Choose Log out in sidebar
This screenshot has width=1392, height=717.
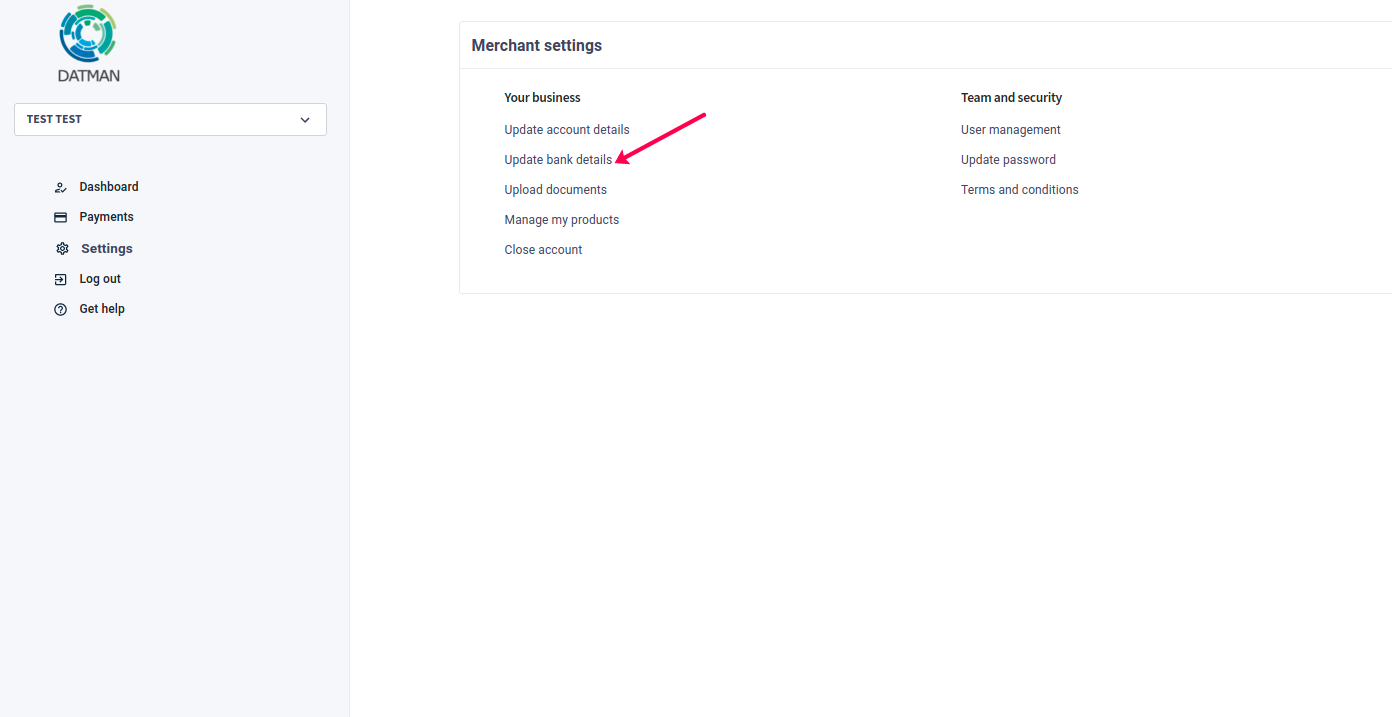click(x=100, y=279)
